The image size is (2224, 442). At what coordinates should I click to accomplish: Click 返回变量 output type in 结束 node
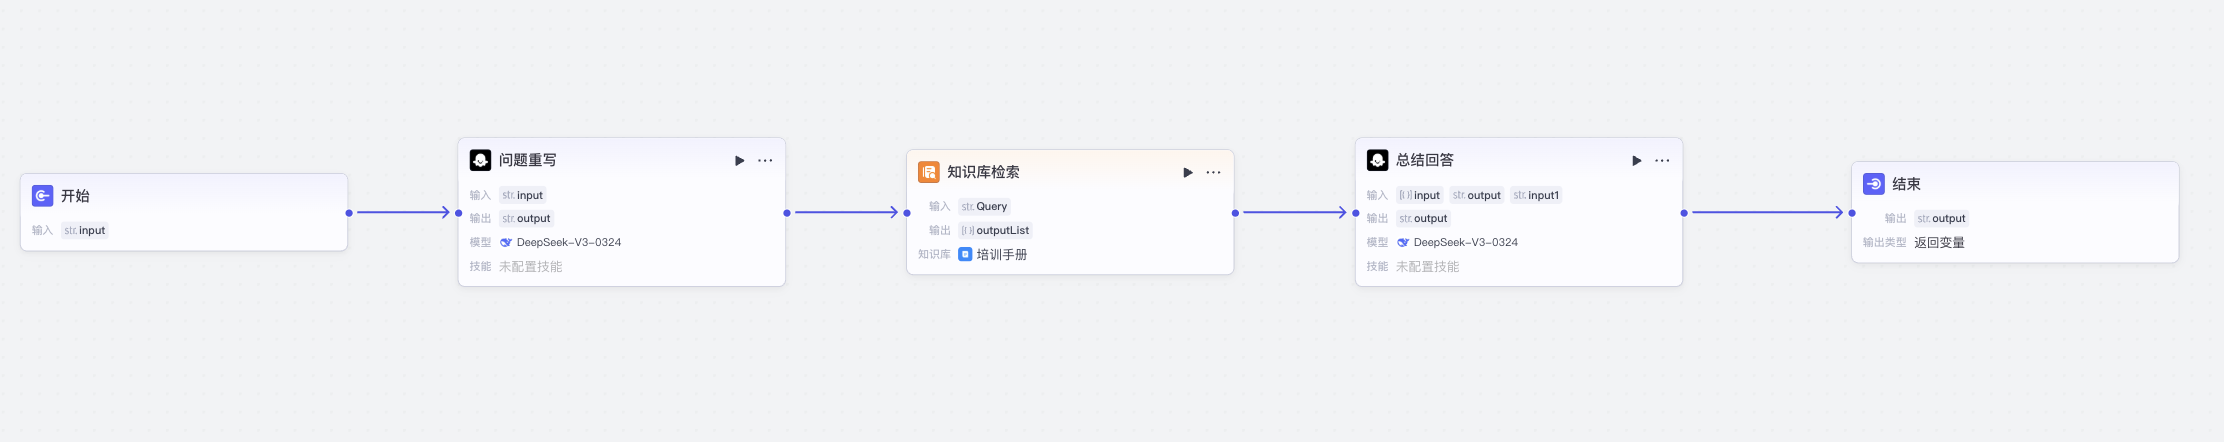(x=1939, y=242)
